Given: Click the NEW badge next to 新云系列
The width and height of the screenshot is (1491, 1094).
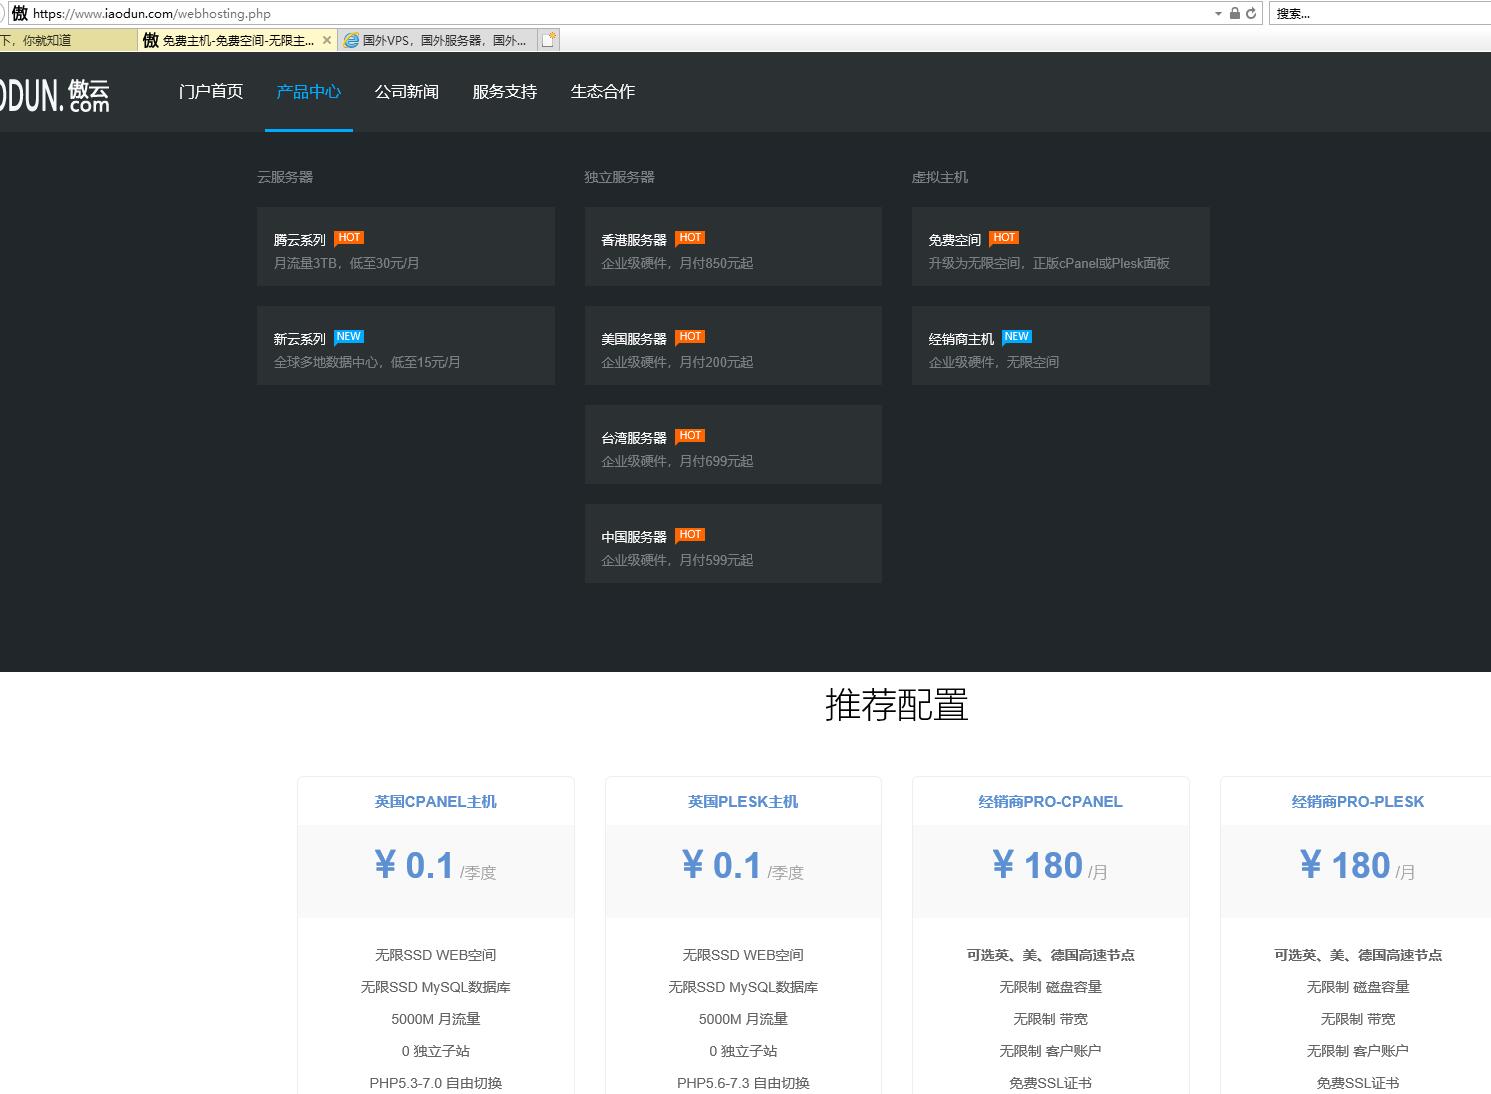Looking at the screenshot, I should [349, 336].
